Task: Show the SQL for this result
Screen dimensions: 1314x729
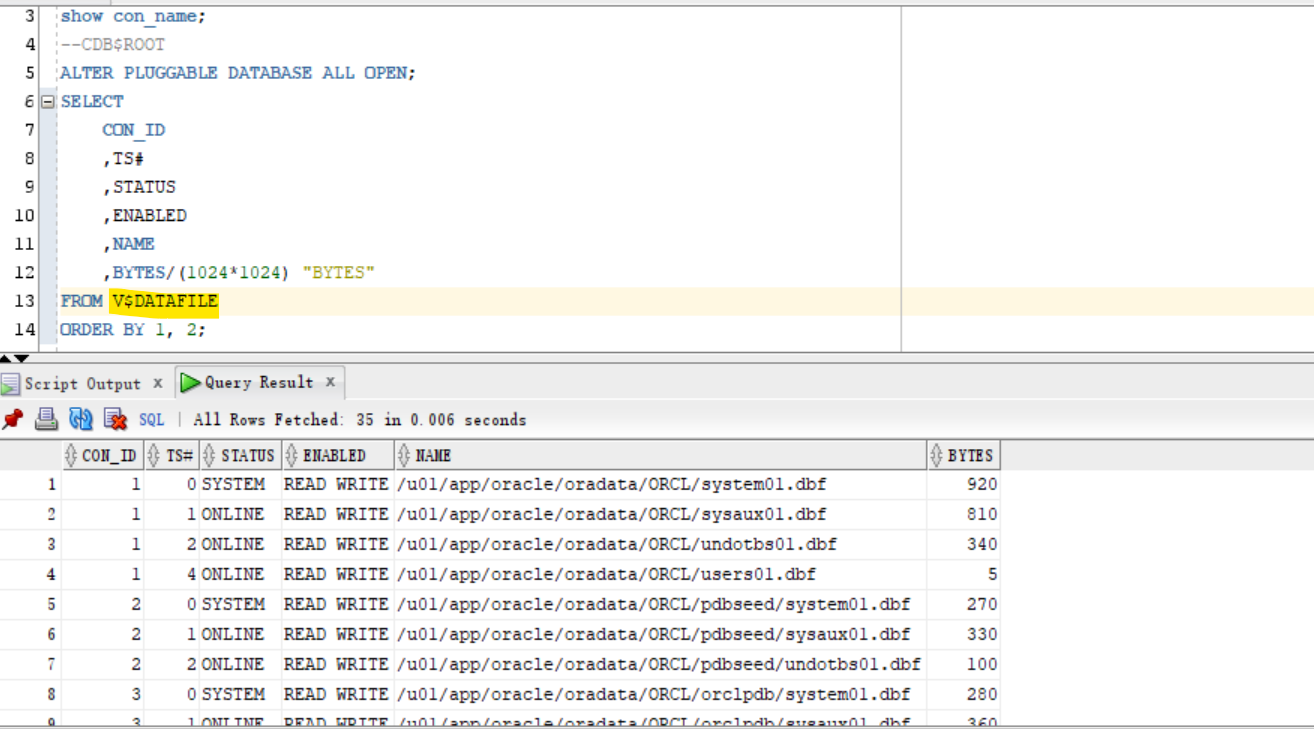Action: [151, 420]
